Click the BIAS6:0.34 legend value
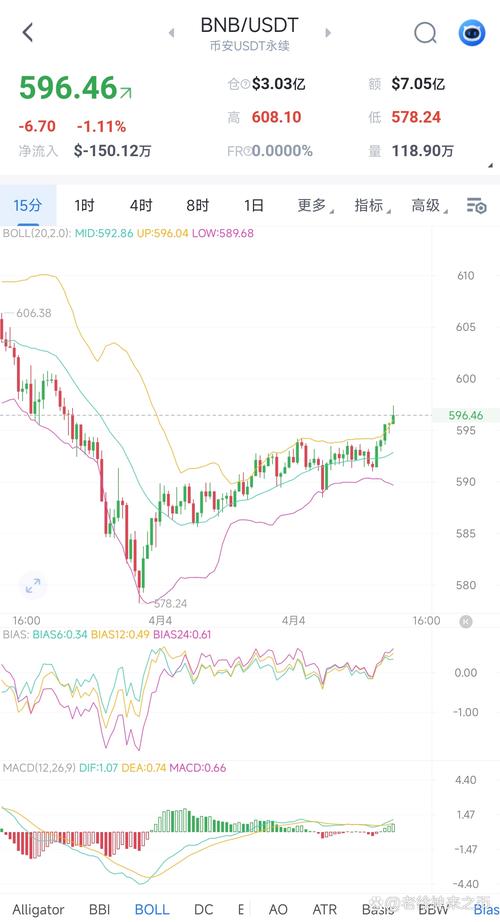This screenshot has height=922, width=500. tap(60, 634)
